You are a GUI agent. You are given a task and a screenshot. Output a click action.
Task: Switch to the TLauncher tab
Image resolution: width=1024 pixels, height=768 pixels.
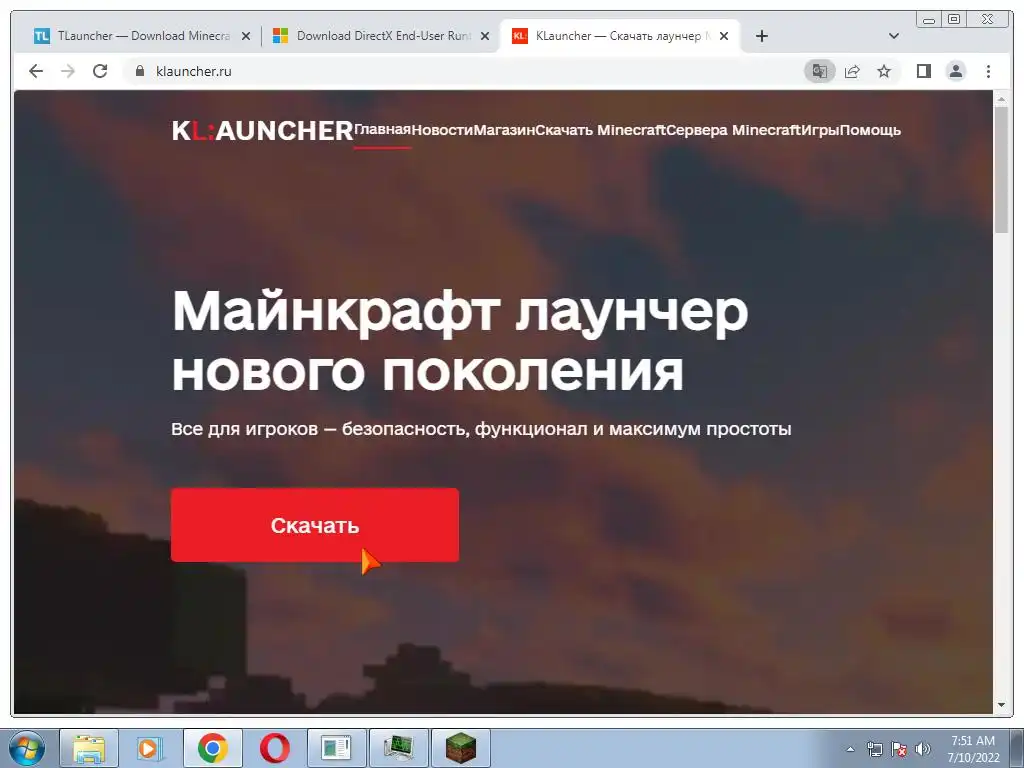[142, 36]
